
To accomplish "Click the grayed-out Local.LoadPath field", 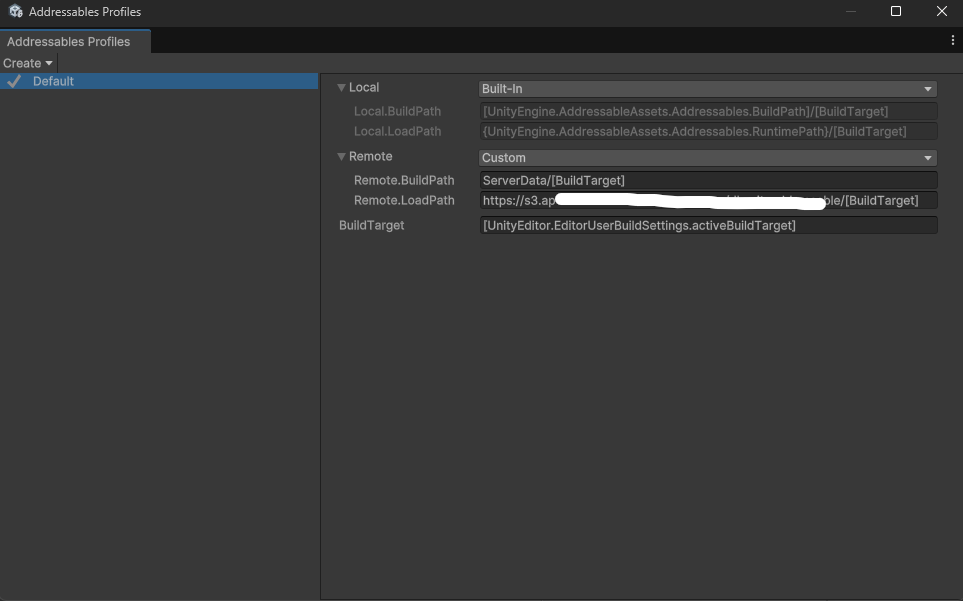I will [707, 131].
